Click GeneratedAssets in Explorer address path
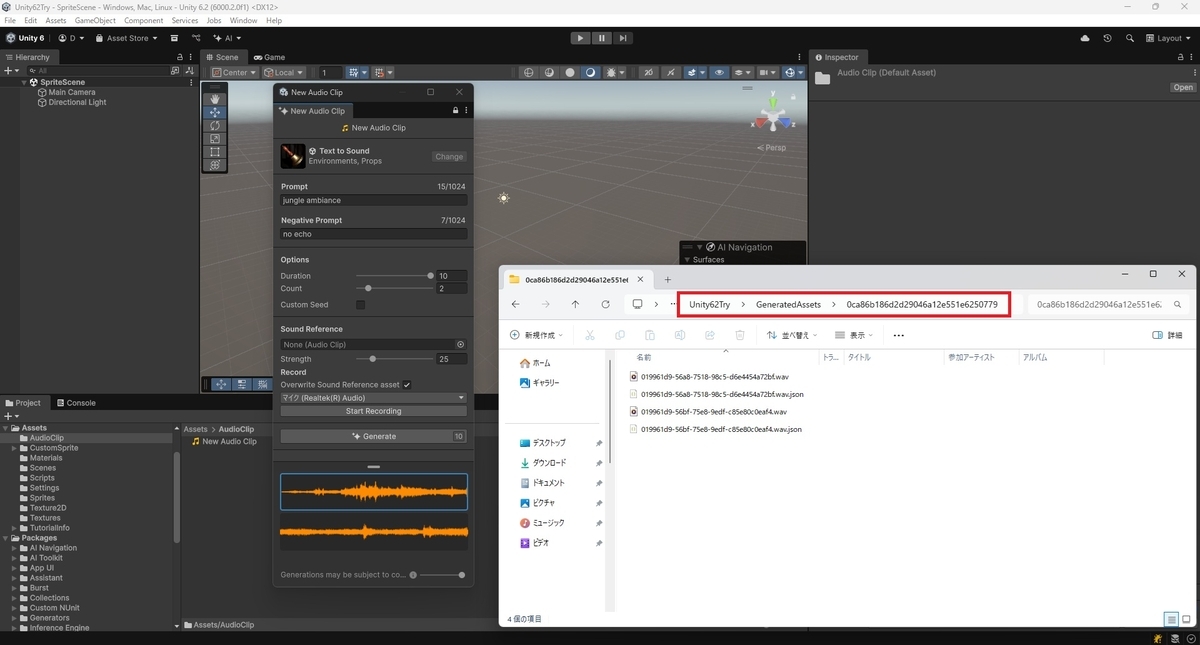This screenshot has height=645, width=1200. [788, 304]
